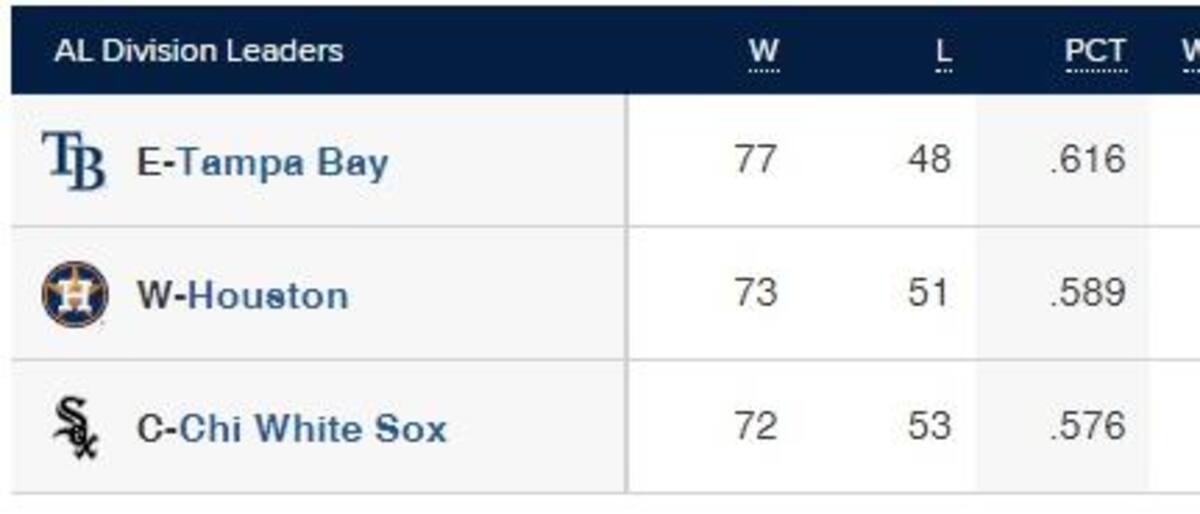Viewport: 1200px width, 514px height.
Task: Click Houston's 73 wins cell
Action: click(x=755, y=293)
